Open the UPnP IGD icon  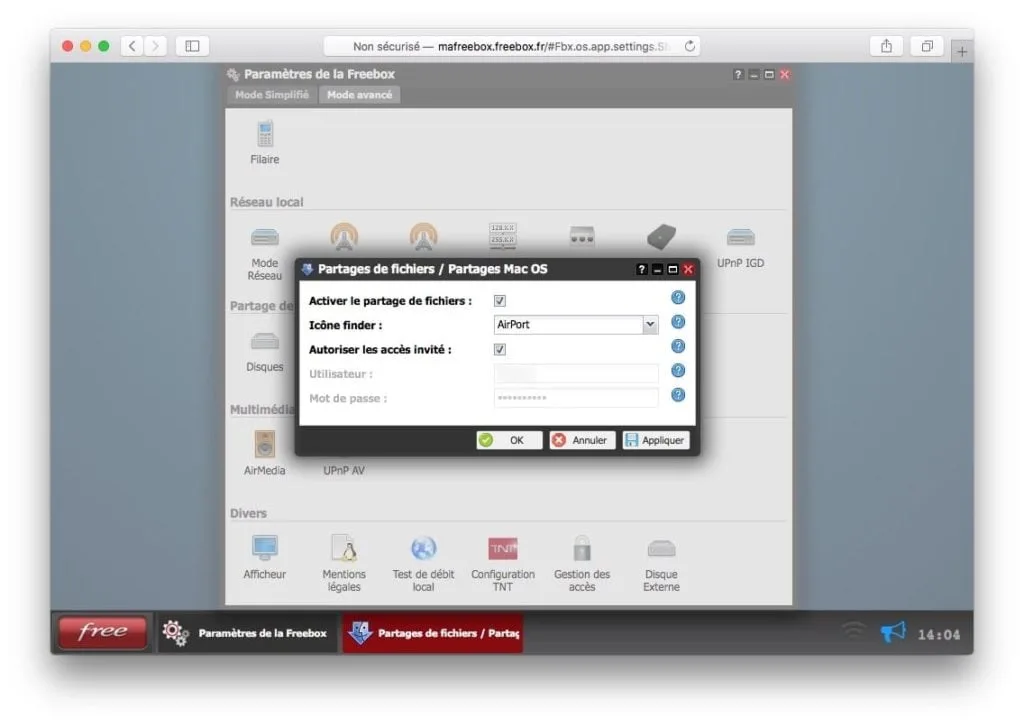(x=740, y=248)
